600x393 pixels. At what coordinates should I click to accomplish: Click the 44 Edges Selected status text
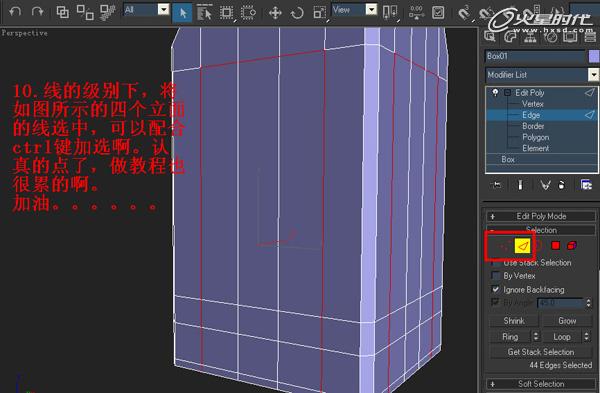[x=561, y=365]
